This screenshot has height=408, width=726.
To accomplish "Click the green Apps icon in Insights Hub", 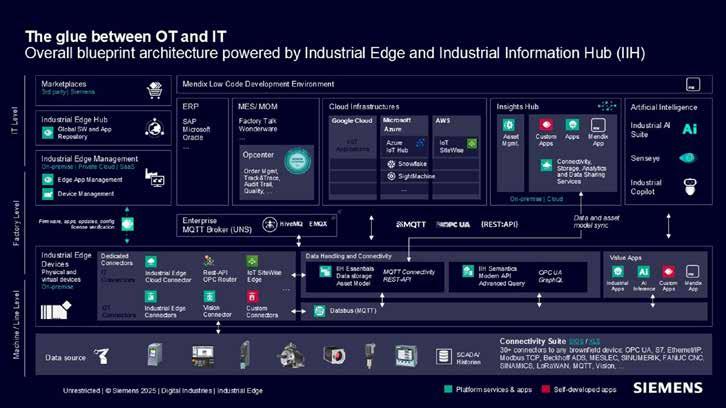I will 572,125.
